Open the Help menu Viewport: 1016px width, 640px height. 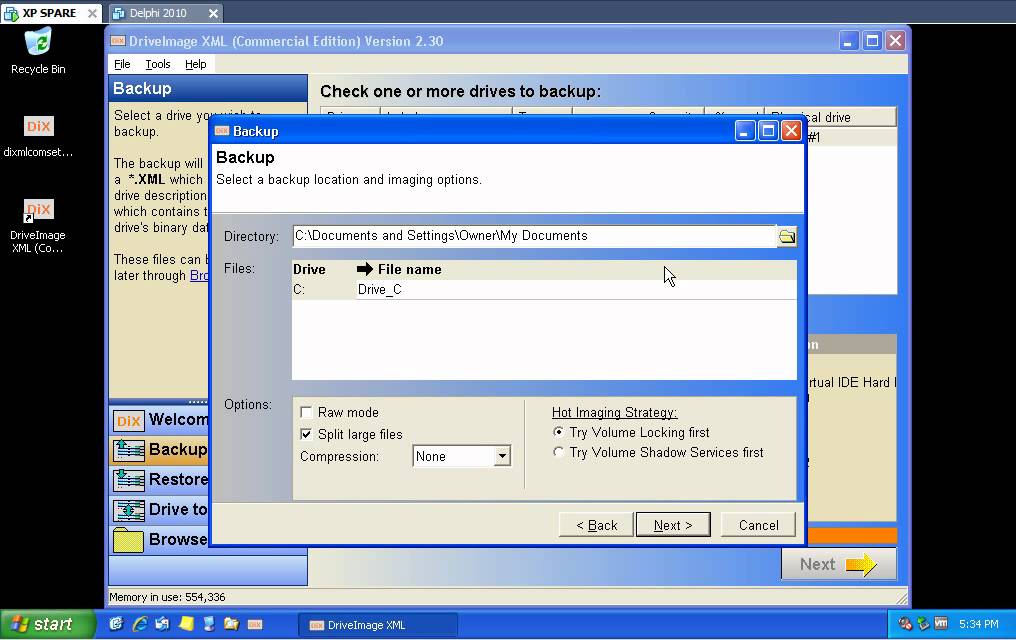195,64
